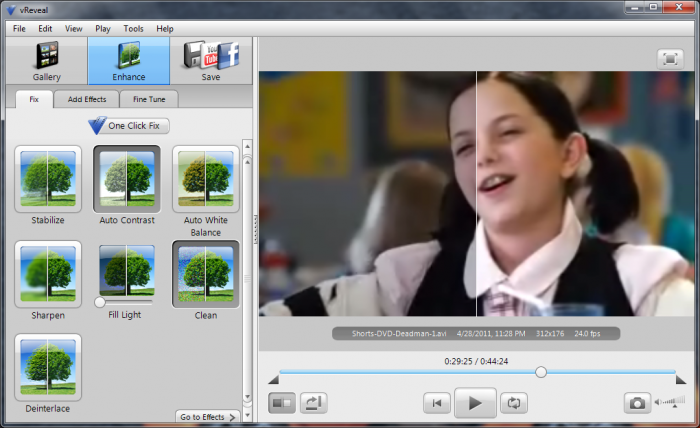Enter fullscreen video preview
The width and height of the screenshot is (700, 428).
pyautogui.click(x=669, y=59)
